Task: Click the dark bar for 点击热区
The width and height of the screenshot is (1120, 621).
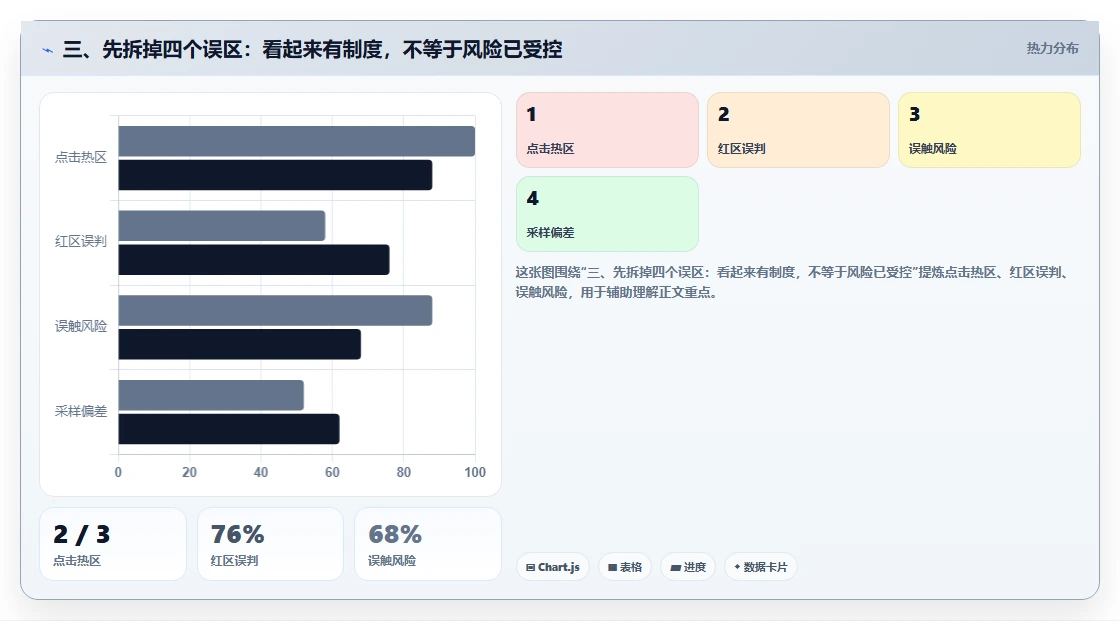Action: [275, 175]
